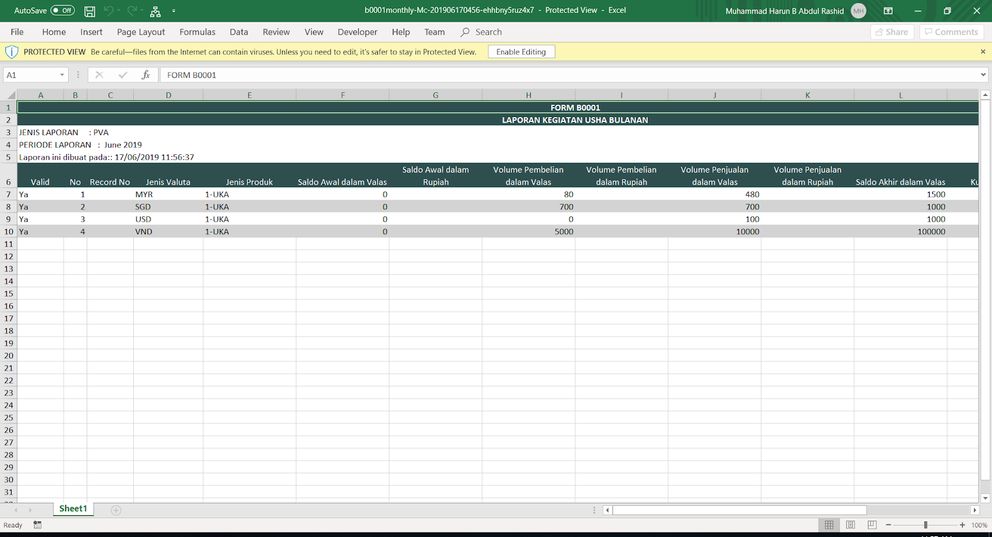Click the vertical scroll down arrow
This screenshot has width=992, height=537.
click(x=985, y=498)
